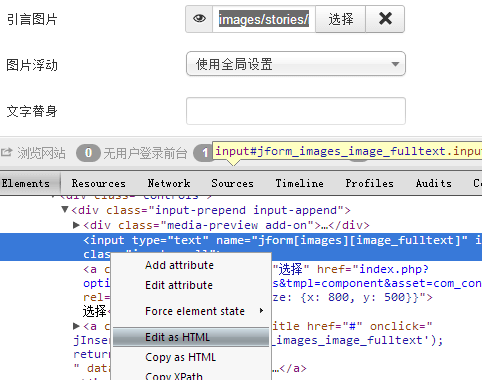Click the href="index.php? attribute text

[373, 269]
